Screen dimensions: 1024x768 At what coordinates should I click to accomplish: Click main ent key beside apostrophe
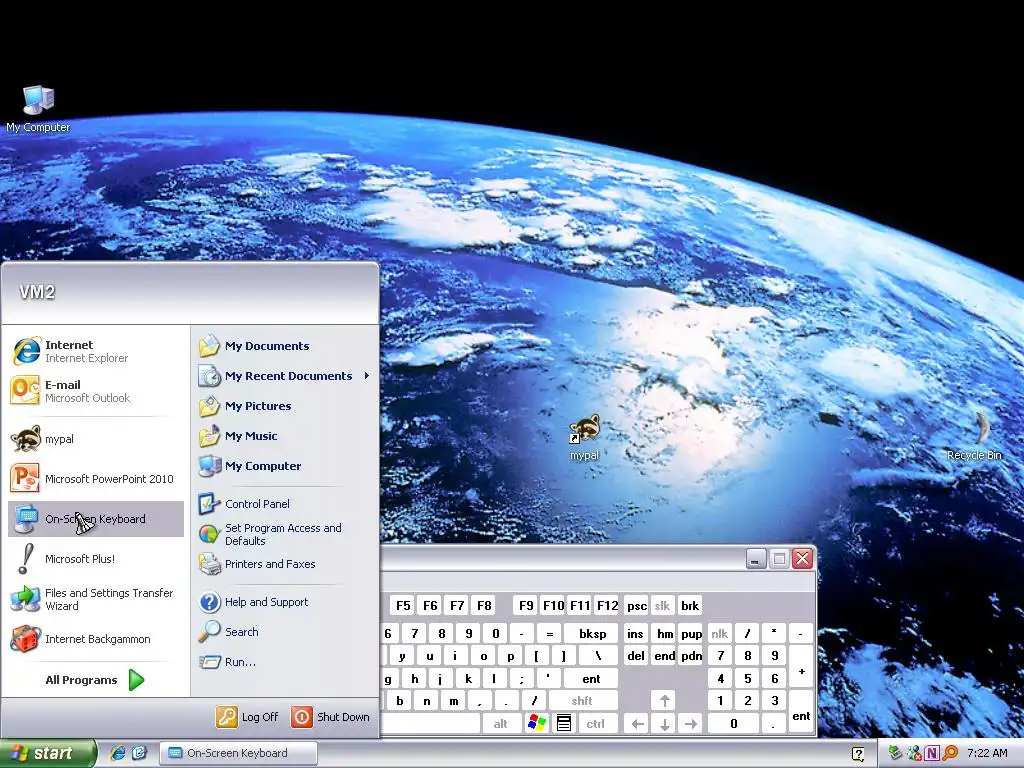pos(591,679)
